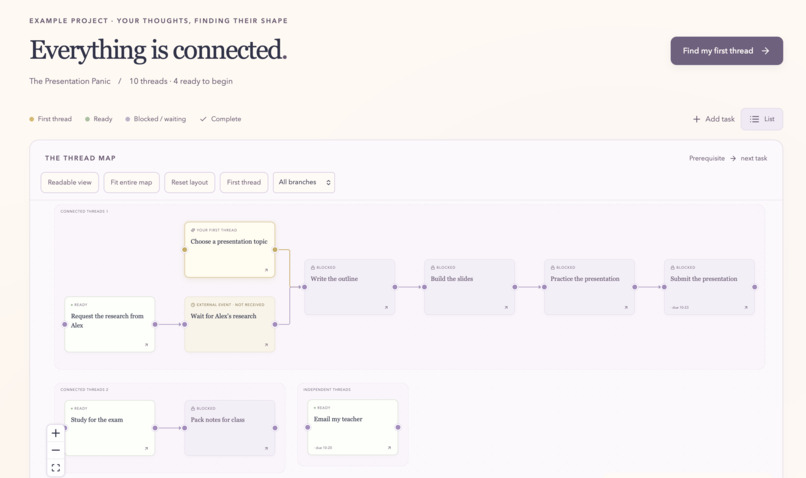Click the Reset layout button
Screen dimensions: 806x478
[189, 182]
